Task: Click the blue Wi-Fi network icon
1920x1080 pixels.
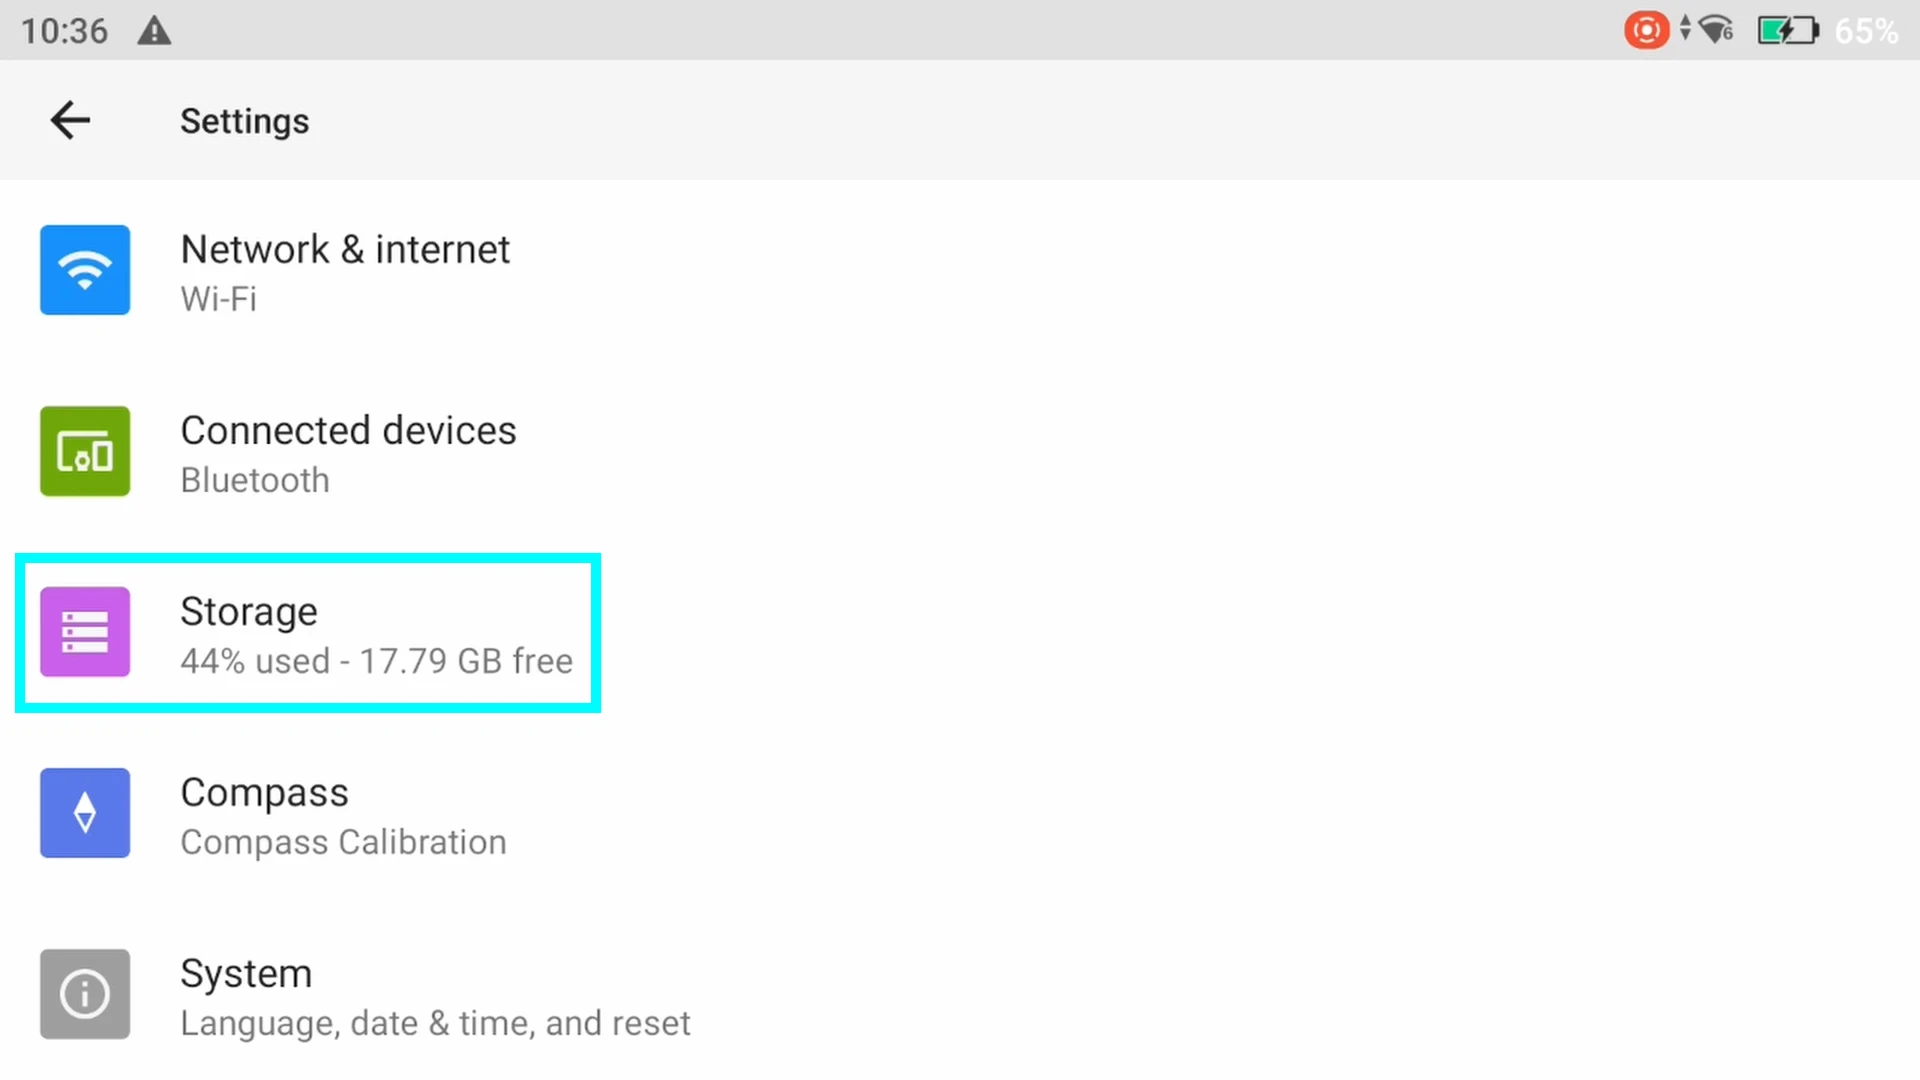Action: [85, 270]
